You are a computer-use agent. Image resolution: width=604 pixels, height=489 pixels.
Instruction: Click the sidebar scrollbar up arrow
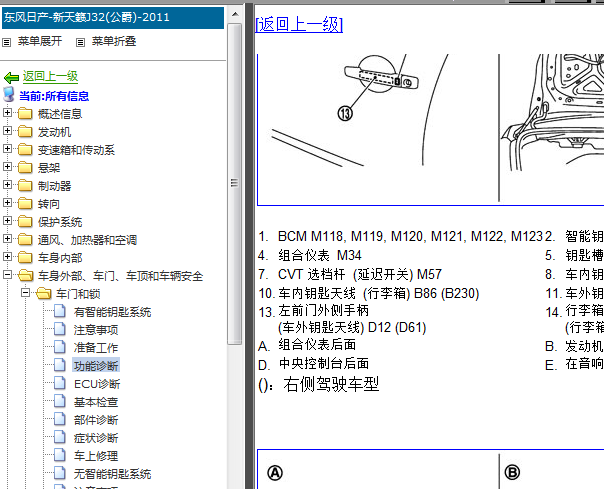click(x=235, y=15)
